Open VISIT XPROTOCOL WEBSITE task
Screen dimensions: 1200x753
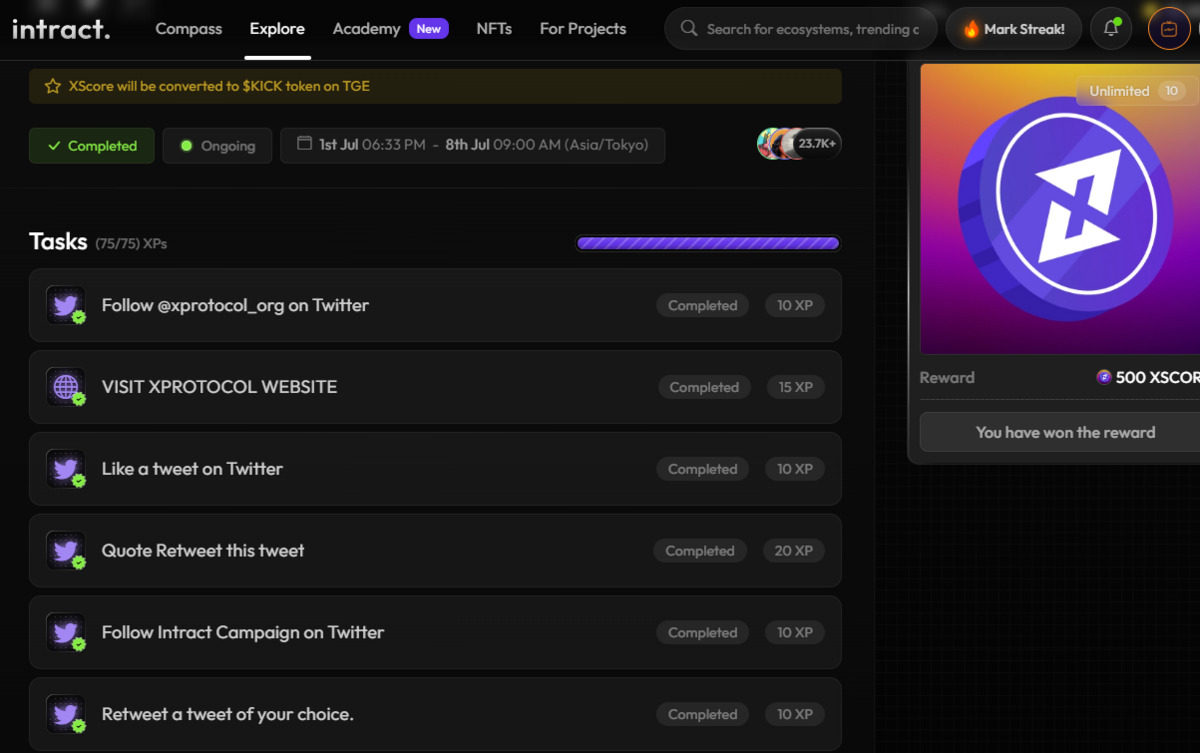[x=435, y=387]
